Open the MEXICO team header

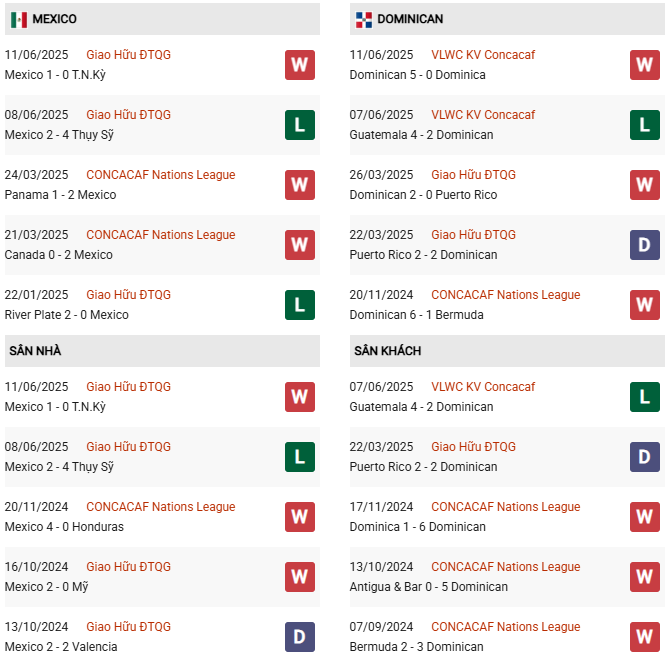click(54, 19)
